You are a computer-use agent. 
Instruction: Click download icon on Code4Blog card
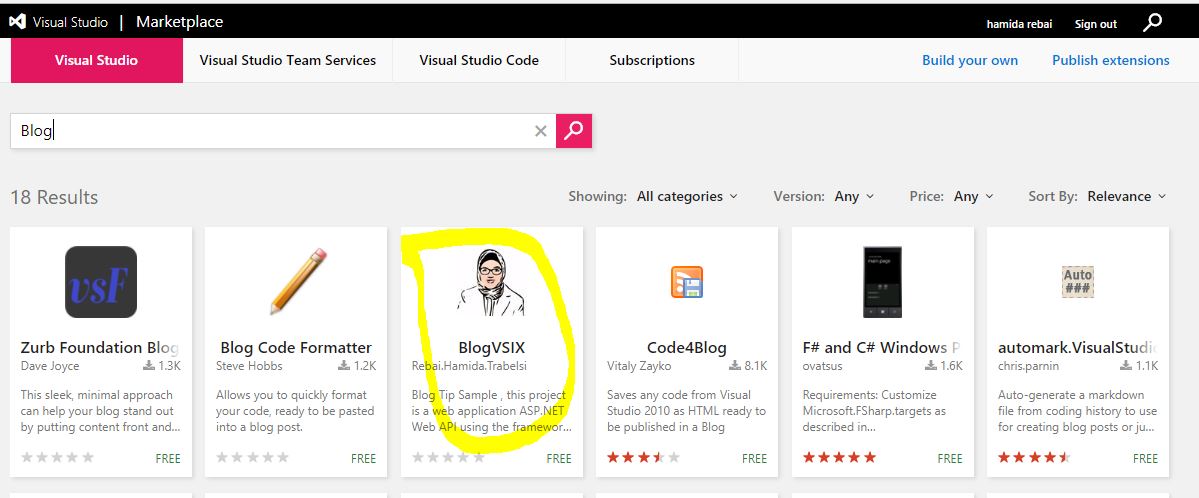(x=736, y=366)
